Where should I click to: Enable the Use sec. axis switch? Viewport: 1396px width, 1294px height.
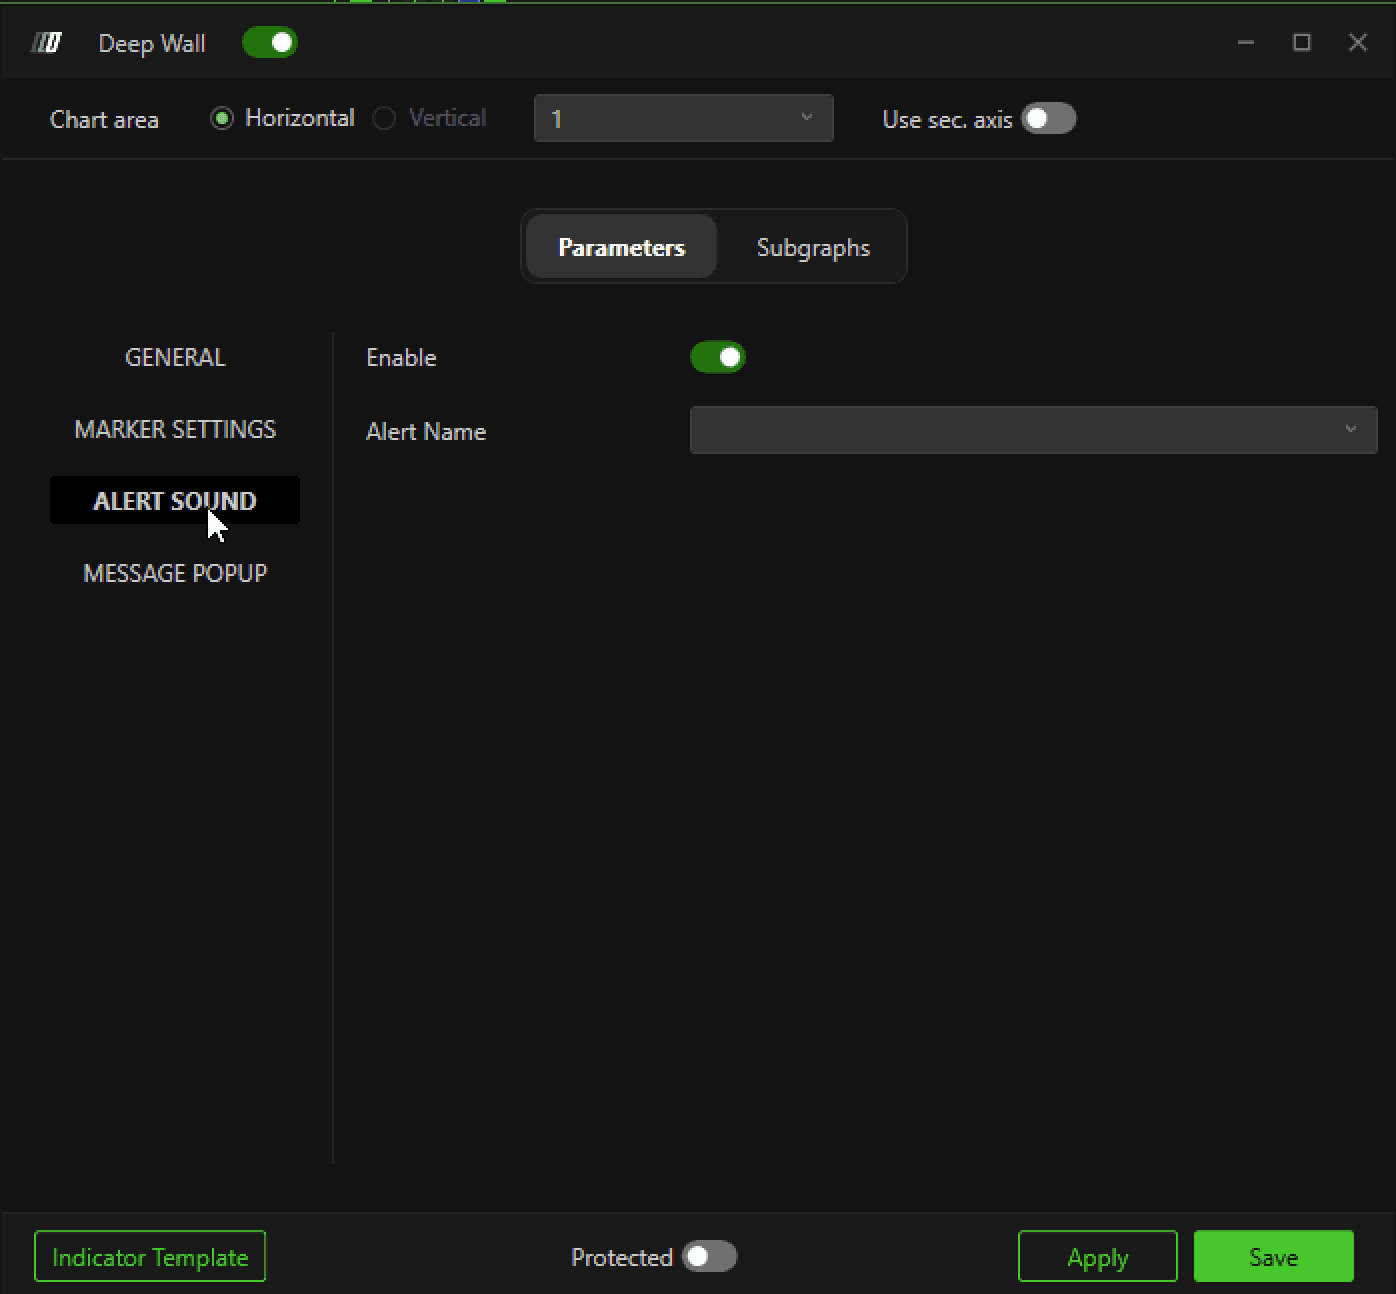[1048, 119]
